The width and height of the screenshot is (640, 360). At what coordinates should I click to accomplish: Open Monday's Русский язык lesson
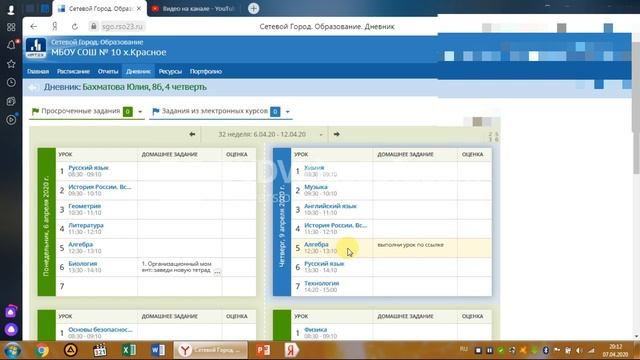pos(88,168)
